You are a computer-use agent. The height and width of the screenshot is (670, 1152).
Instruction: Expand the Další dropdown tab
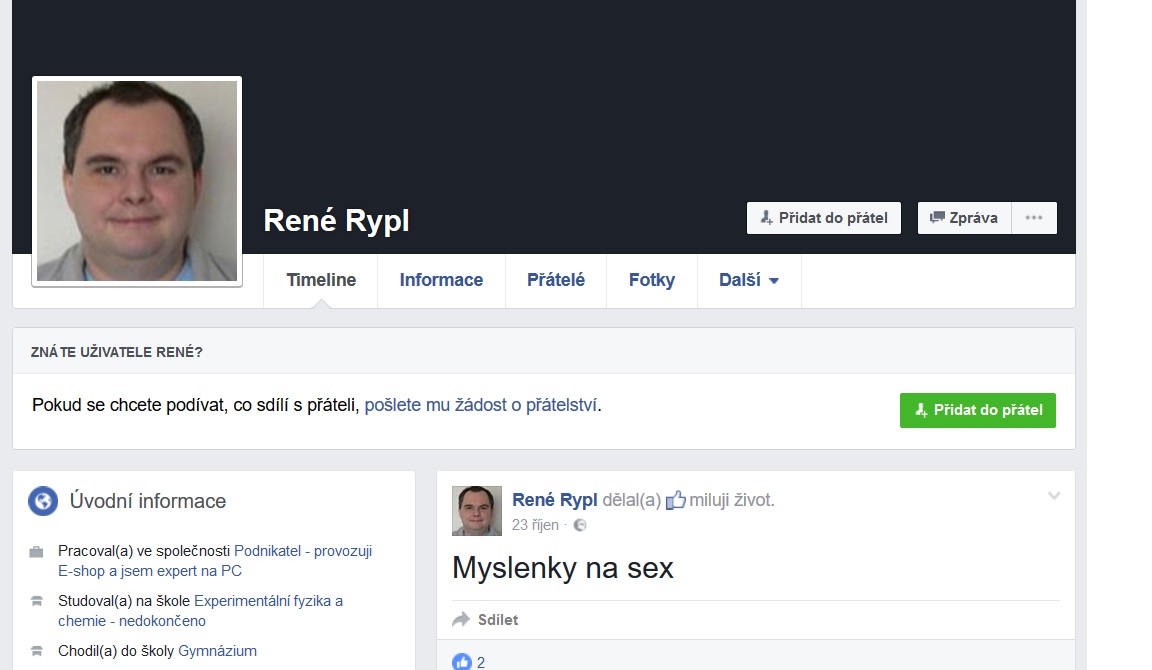748,281
